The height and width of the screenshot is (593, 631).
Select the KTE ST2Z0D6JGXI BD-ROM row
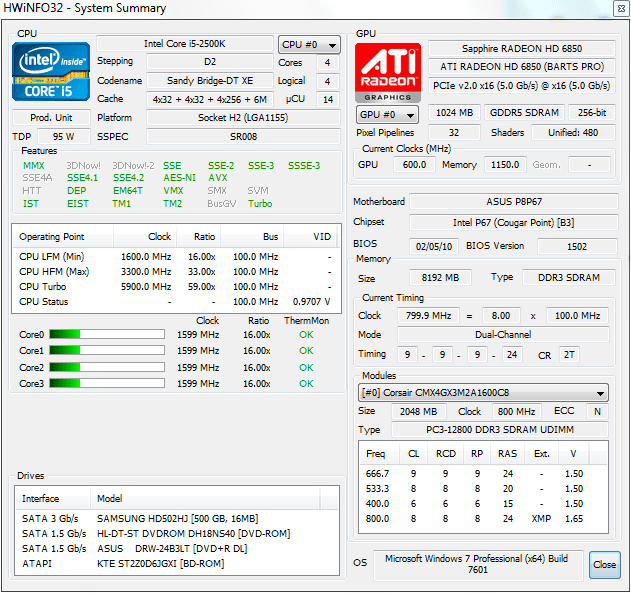[176, 564]
